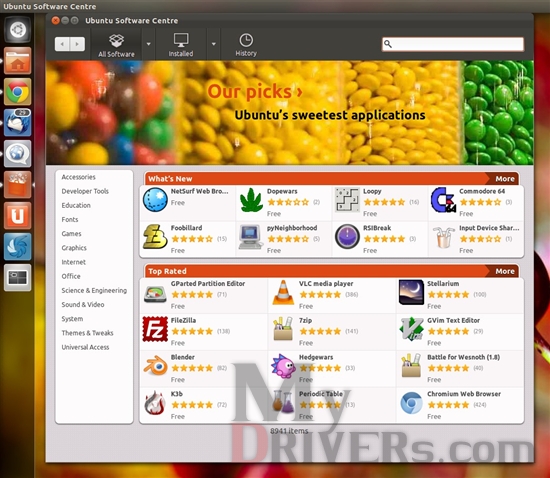Open the NetSurf Web Browser app icon
Image resolution: width=550 pixels, height=478 pixels.
point(155,200)
